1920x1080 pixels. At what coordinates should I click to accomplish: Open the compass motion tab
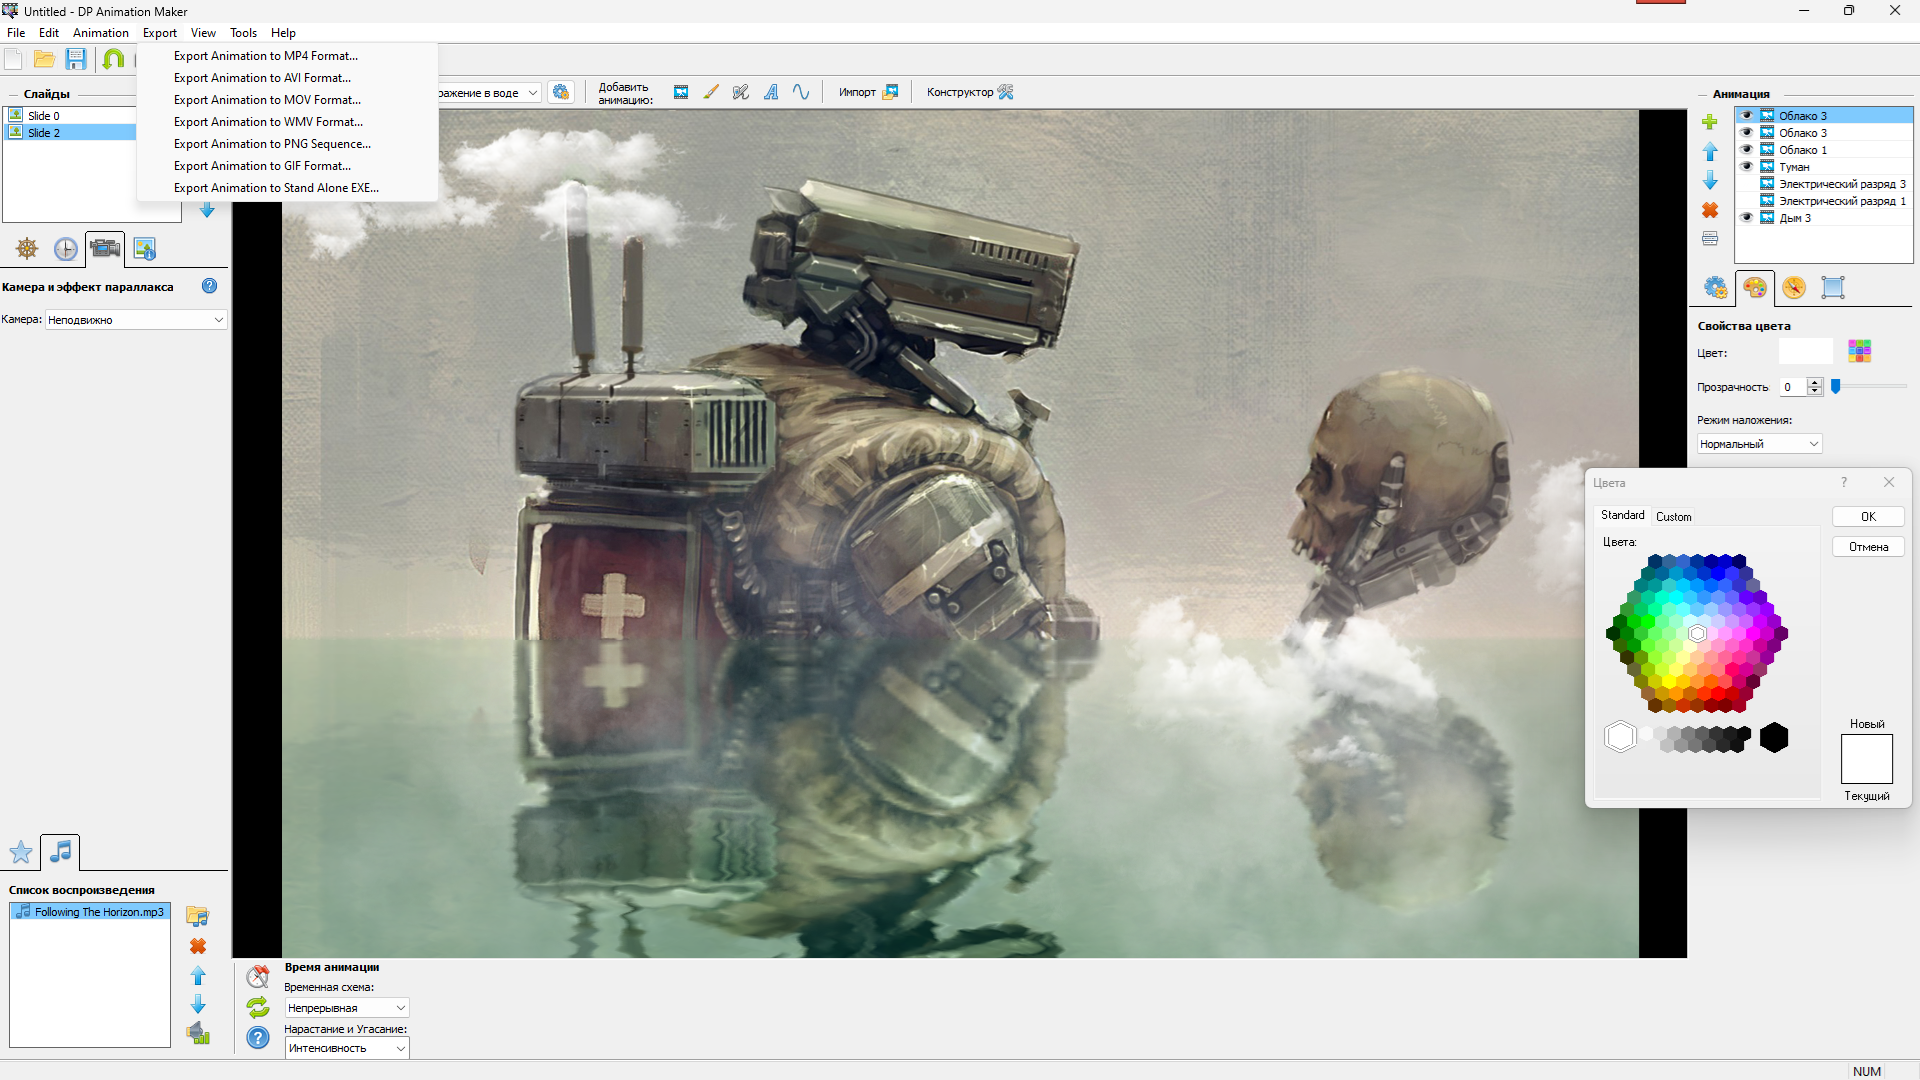[1794, 288]
